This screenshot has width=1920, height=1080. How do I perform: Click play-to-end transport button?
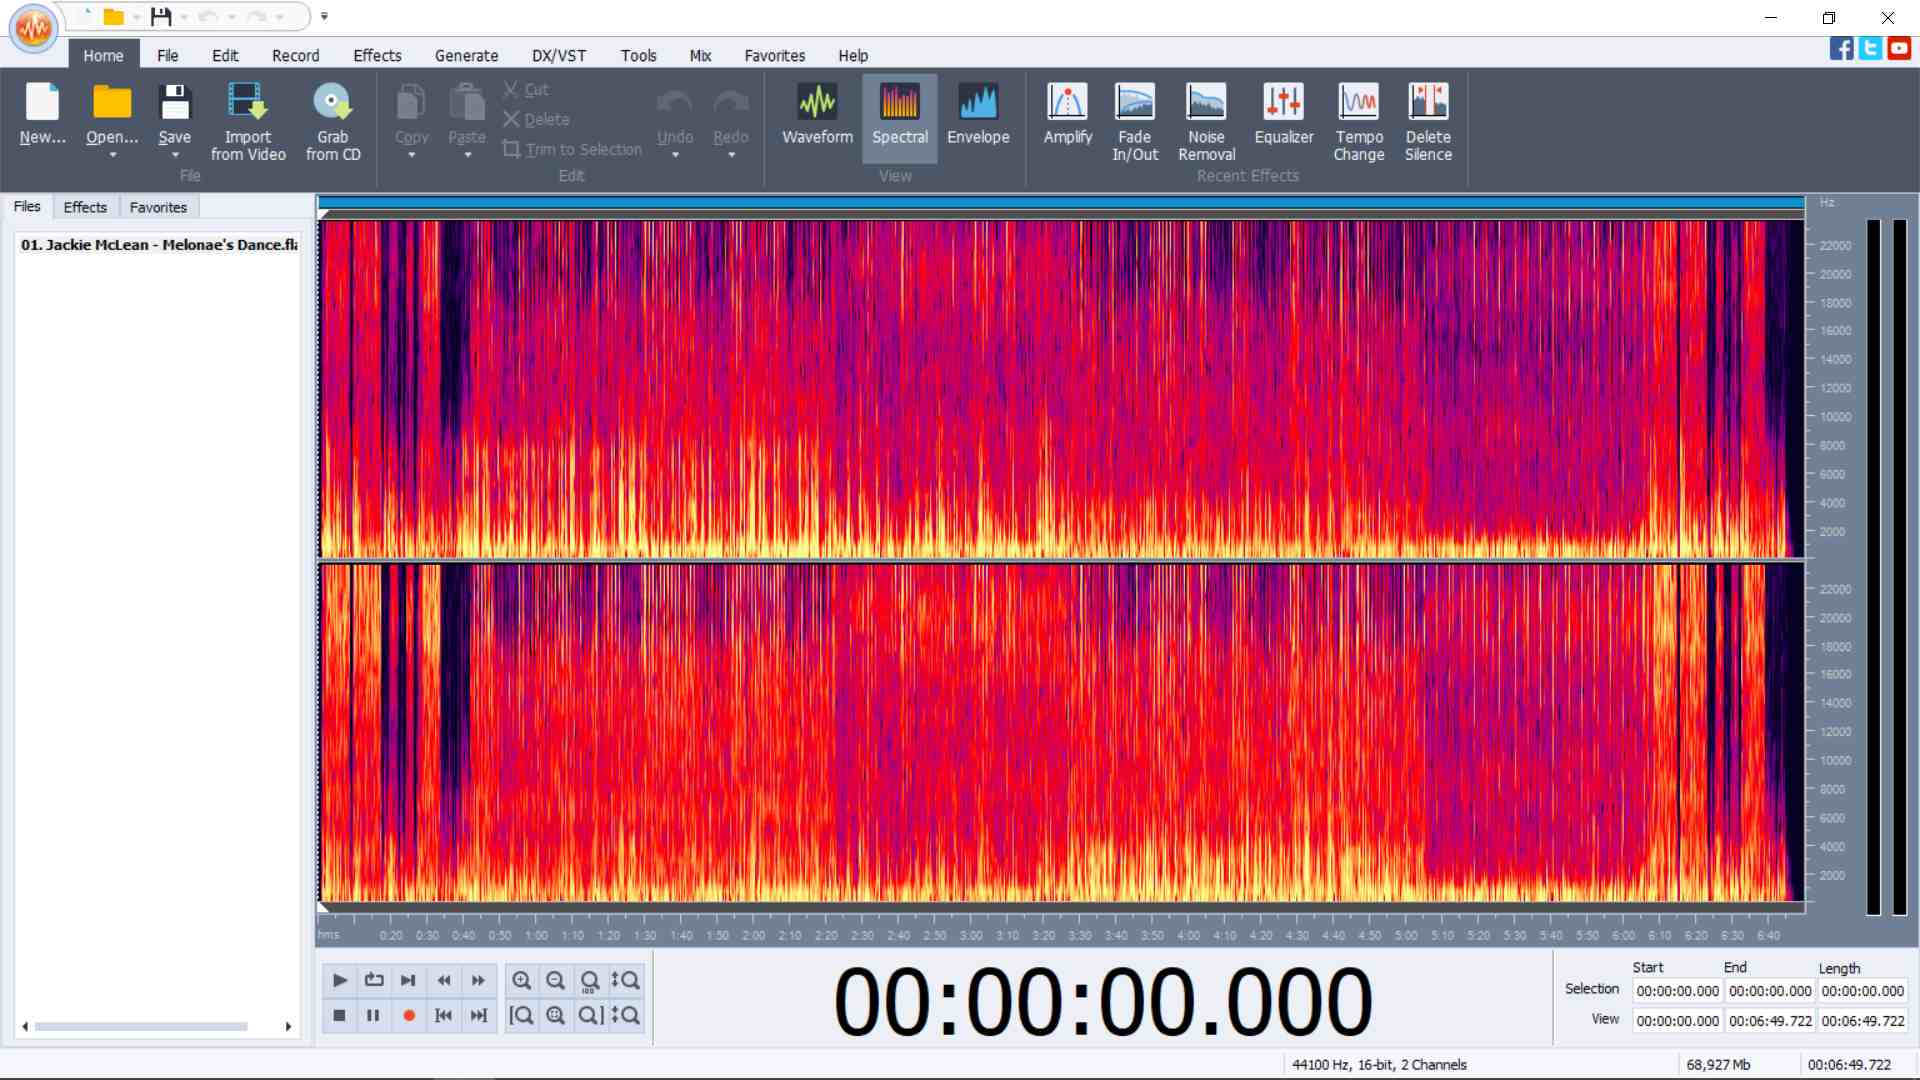click(408, 980)
